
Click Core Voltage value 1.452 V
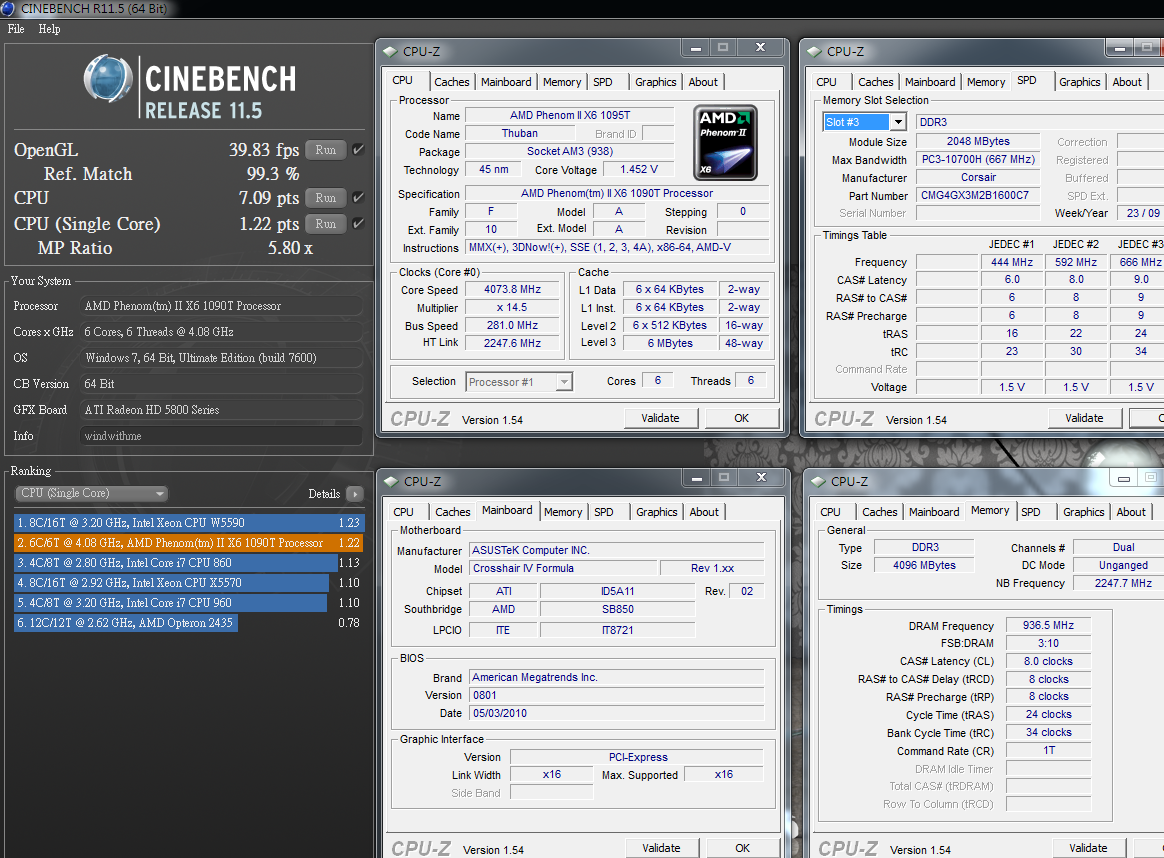click(639, 169)
